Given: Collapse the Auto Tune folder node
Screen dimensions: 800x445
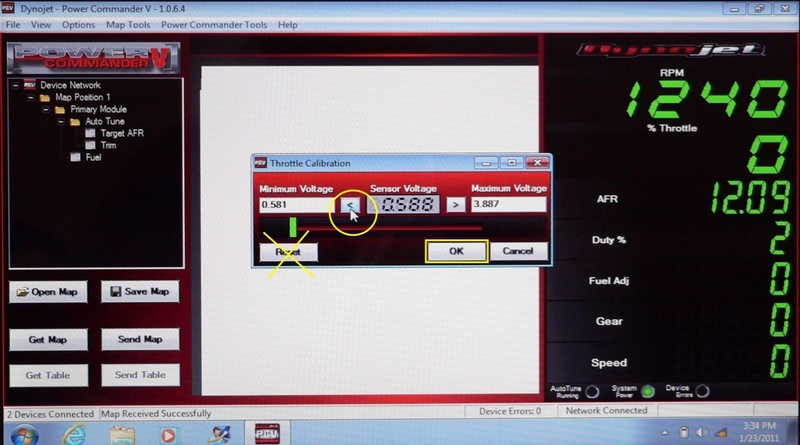Looking at the screenshot, I should (x=61, y=121).
